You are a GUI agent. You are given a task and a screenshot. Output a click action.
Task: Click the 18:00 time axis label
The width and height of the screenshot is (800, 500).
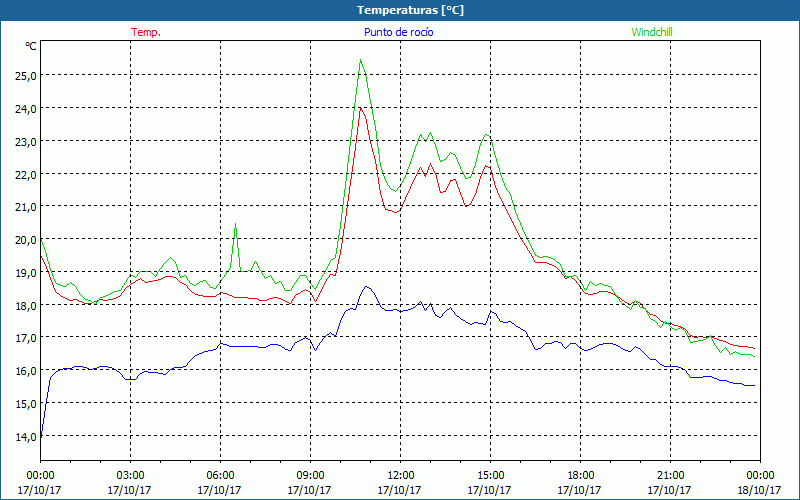click(x=580, y=476)
